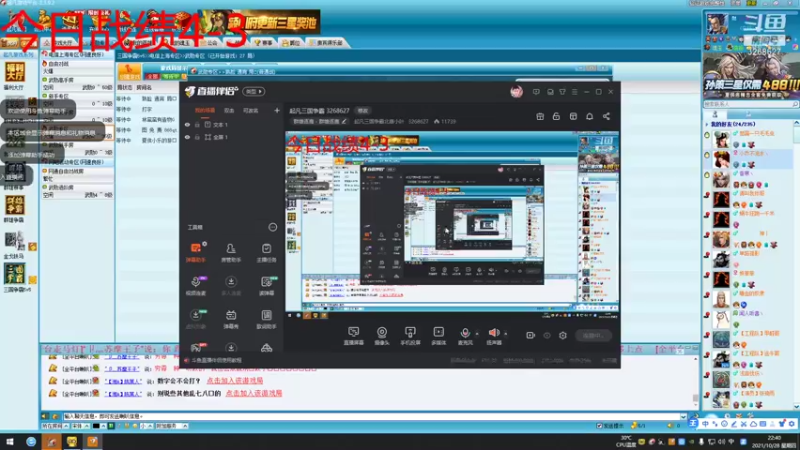Click the lock icon in the stream header
This screenshot has height=450, width=800.
coord(556,116)
